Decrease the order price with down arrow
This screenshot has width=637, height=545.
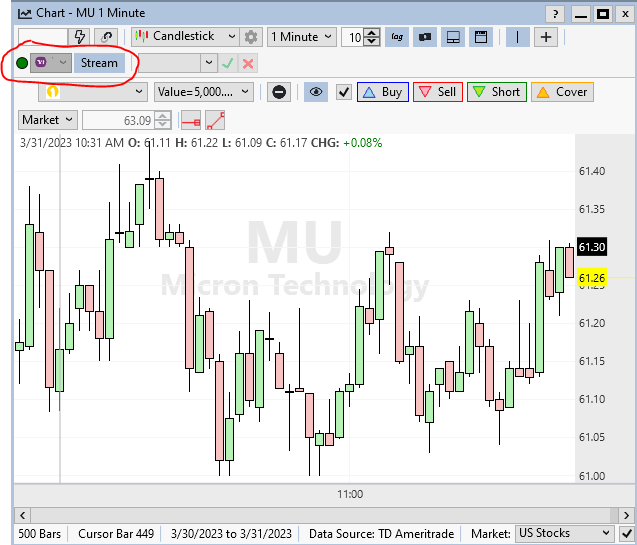click(162, 125)
